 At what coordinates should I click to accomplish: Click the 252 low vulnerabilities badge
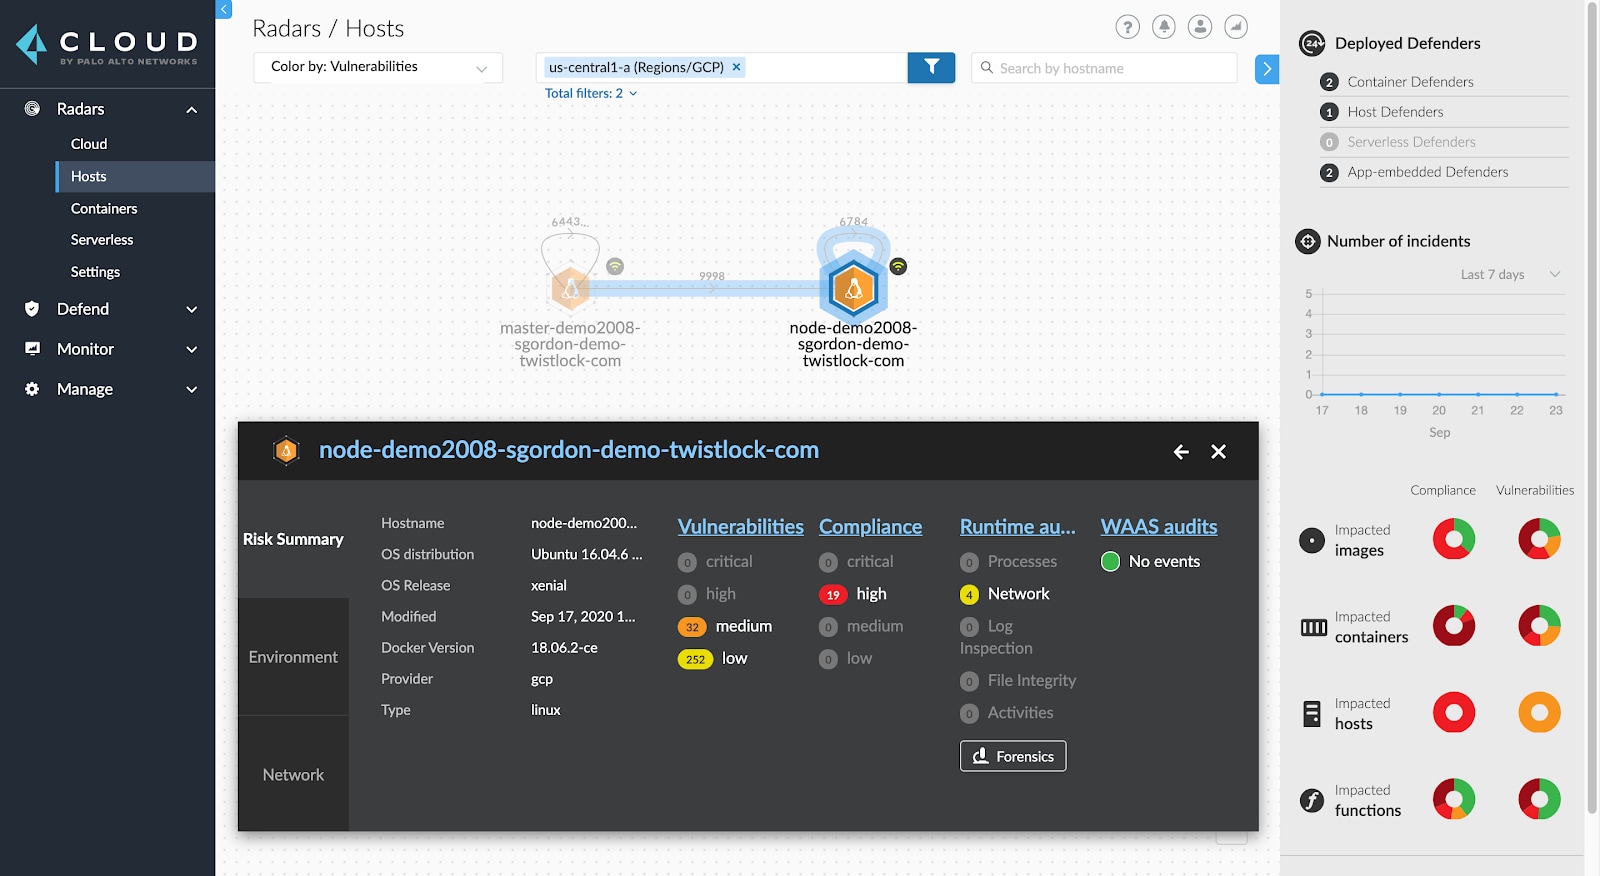[x=695, y=659]
